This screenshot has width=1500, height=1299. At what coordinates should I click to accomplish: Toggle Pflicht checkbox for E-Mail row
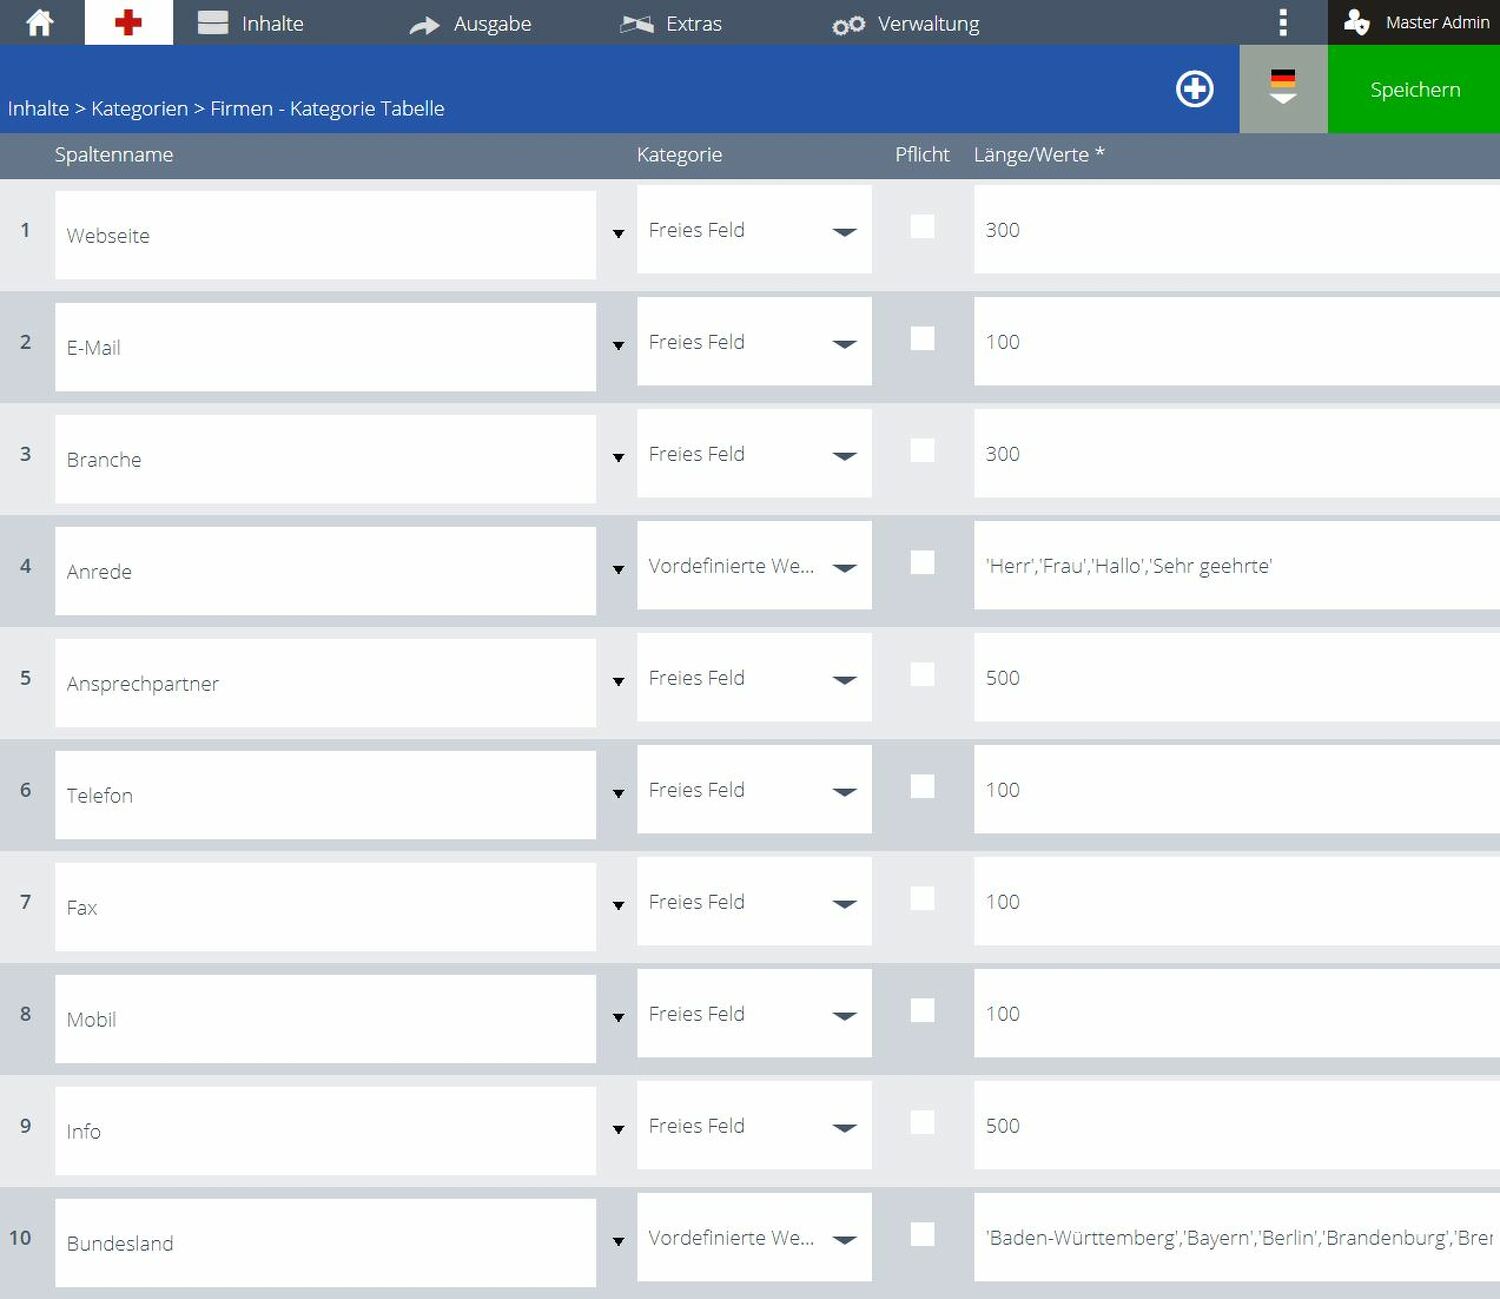923,339
